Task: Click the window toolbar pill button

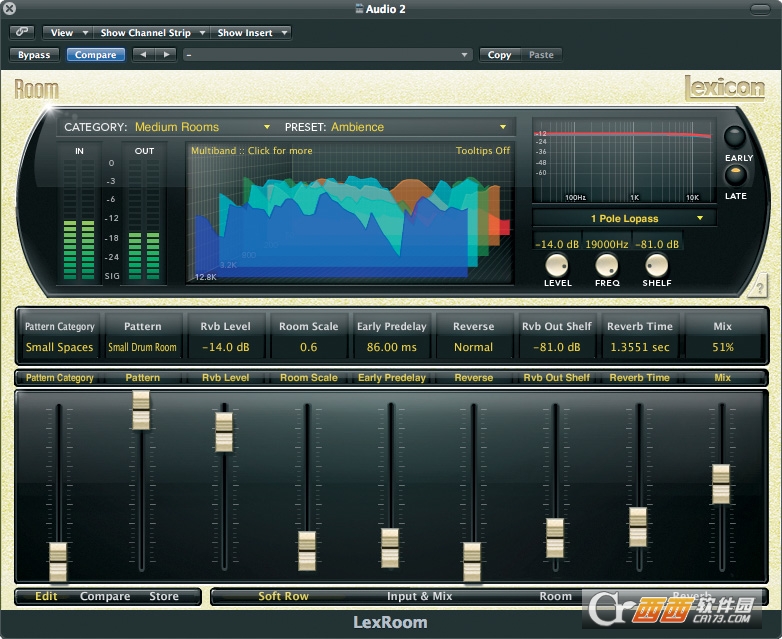Action: coord(760,9)
